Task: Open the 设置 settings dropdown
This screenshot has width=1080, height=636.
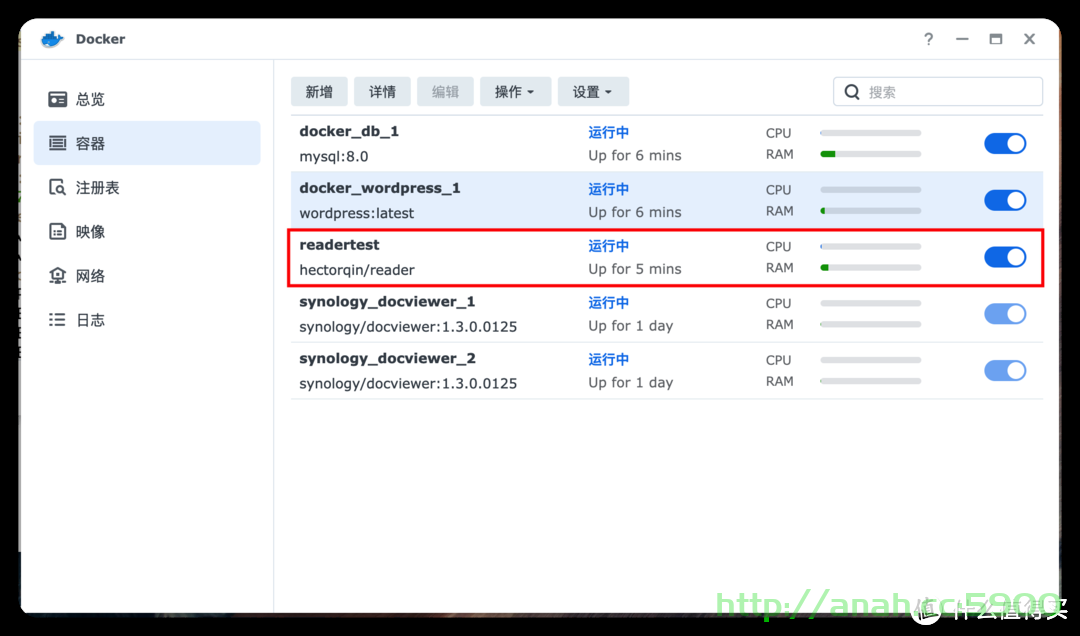Action: pyautogui.click(x=593, y=92)
